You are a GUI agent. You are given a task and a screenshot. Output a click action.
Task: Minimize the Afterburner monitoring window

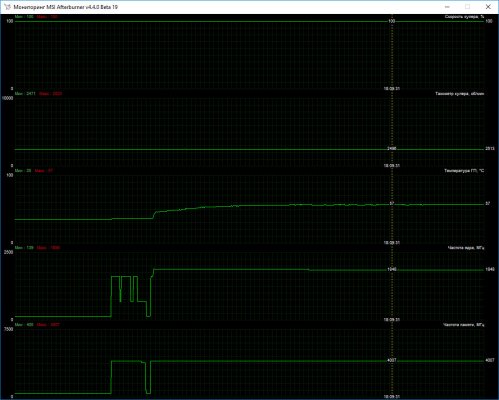(447, 7)
